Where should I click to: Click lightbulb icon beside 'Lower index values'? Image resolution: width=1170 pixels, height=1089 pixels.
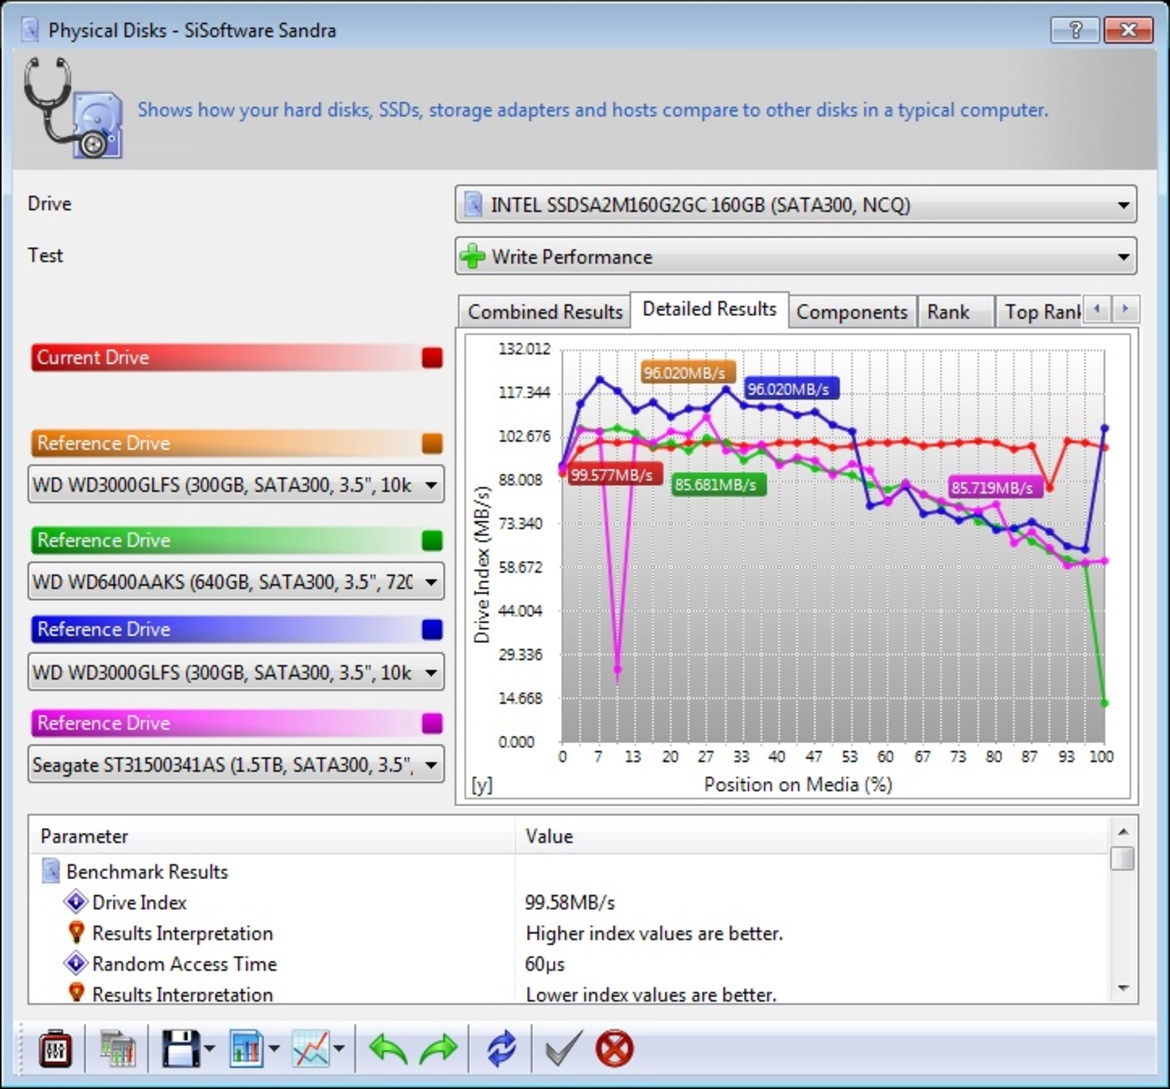(75, 992)
